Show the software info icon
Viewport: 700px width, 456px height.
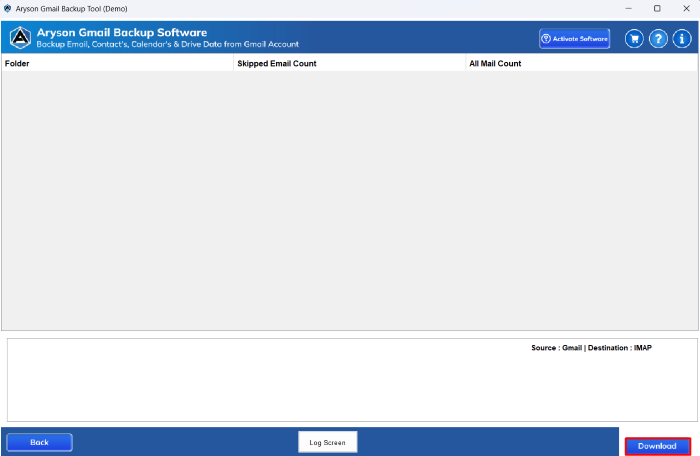coord(682,39)
